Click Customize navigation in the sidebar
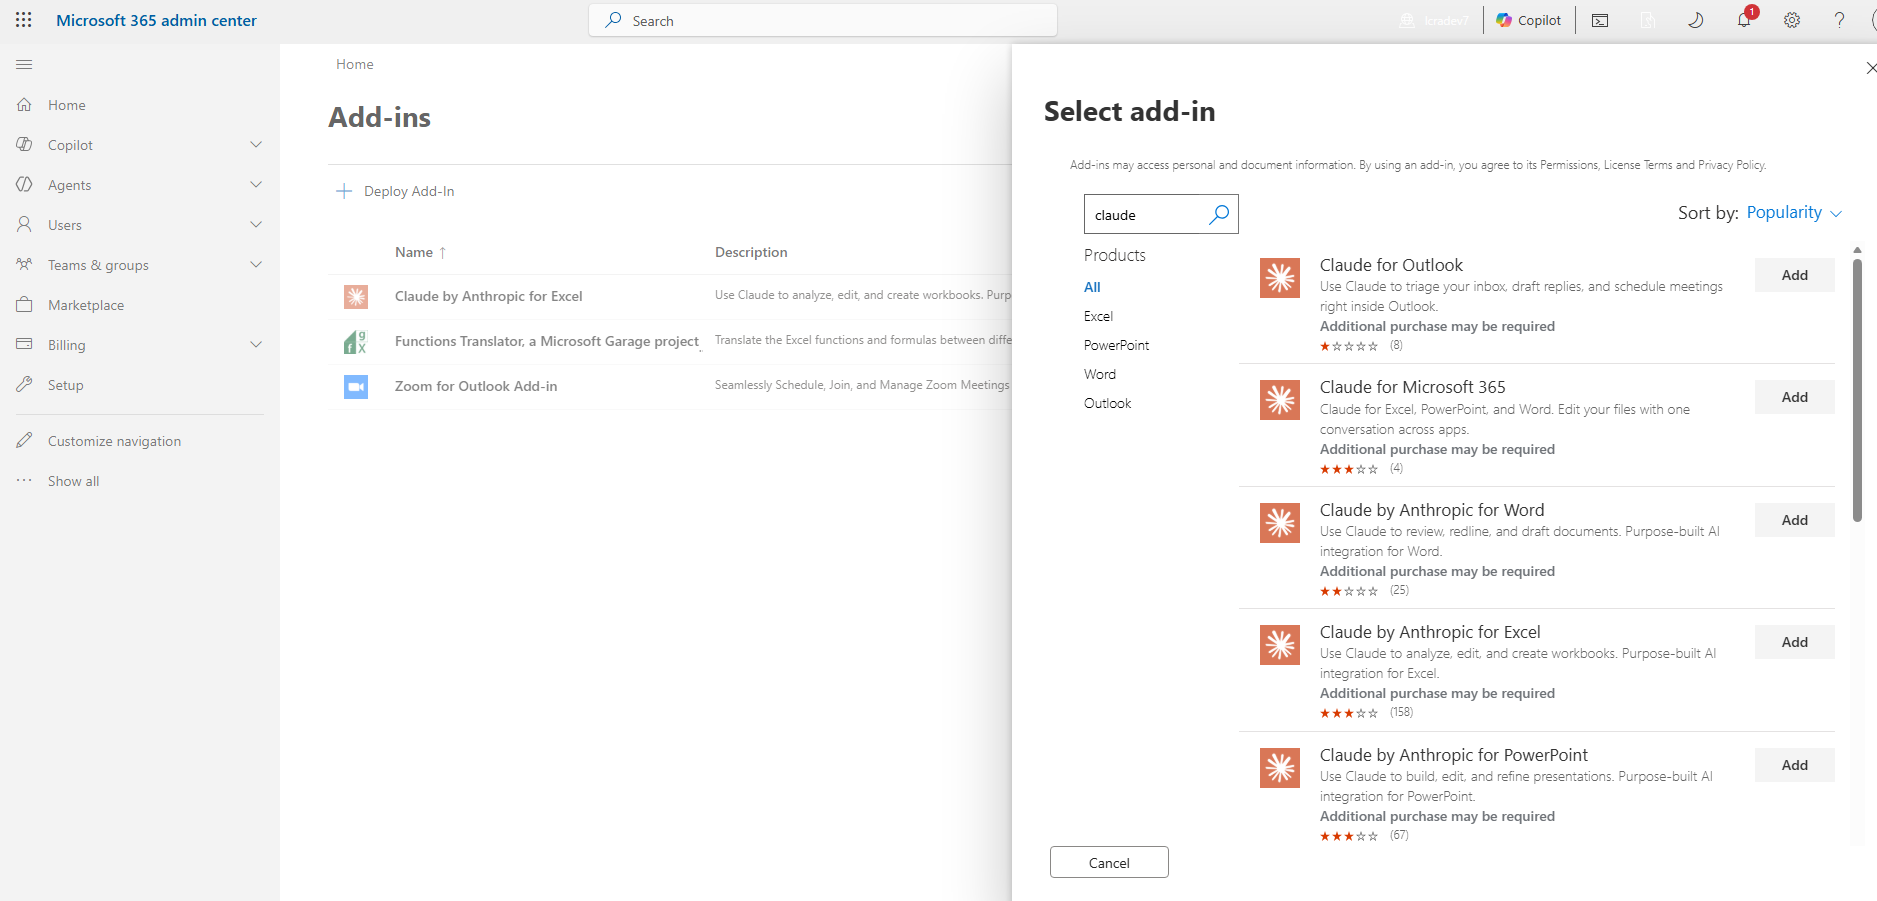 (114, 441)
